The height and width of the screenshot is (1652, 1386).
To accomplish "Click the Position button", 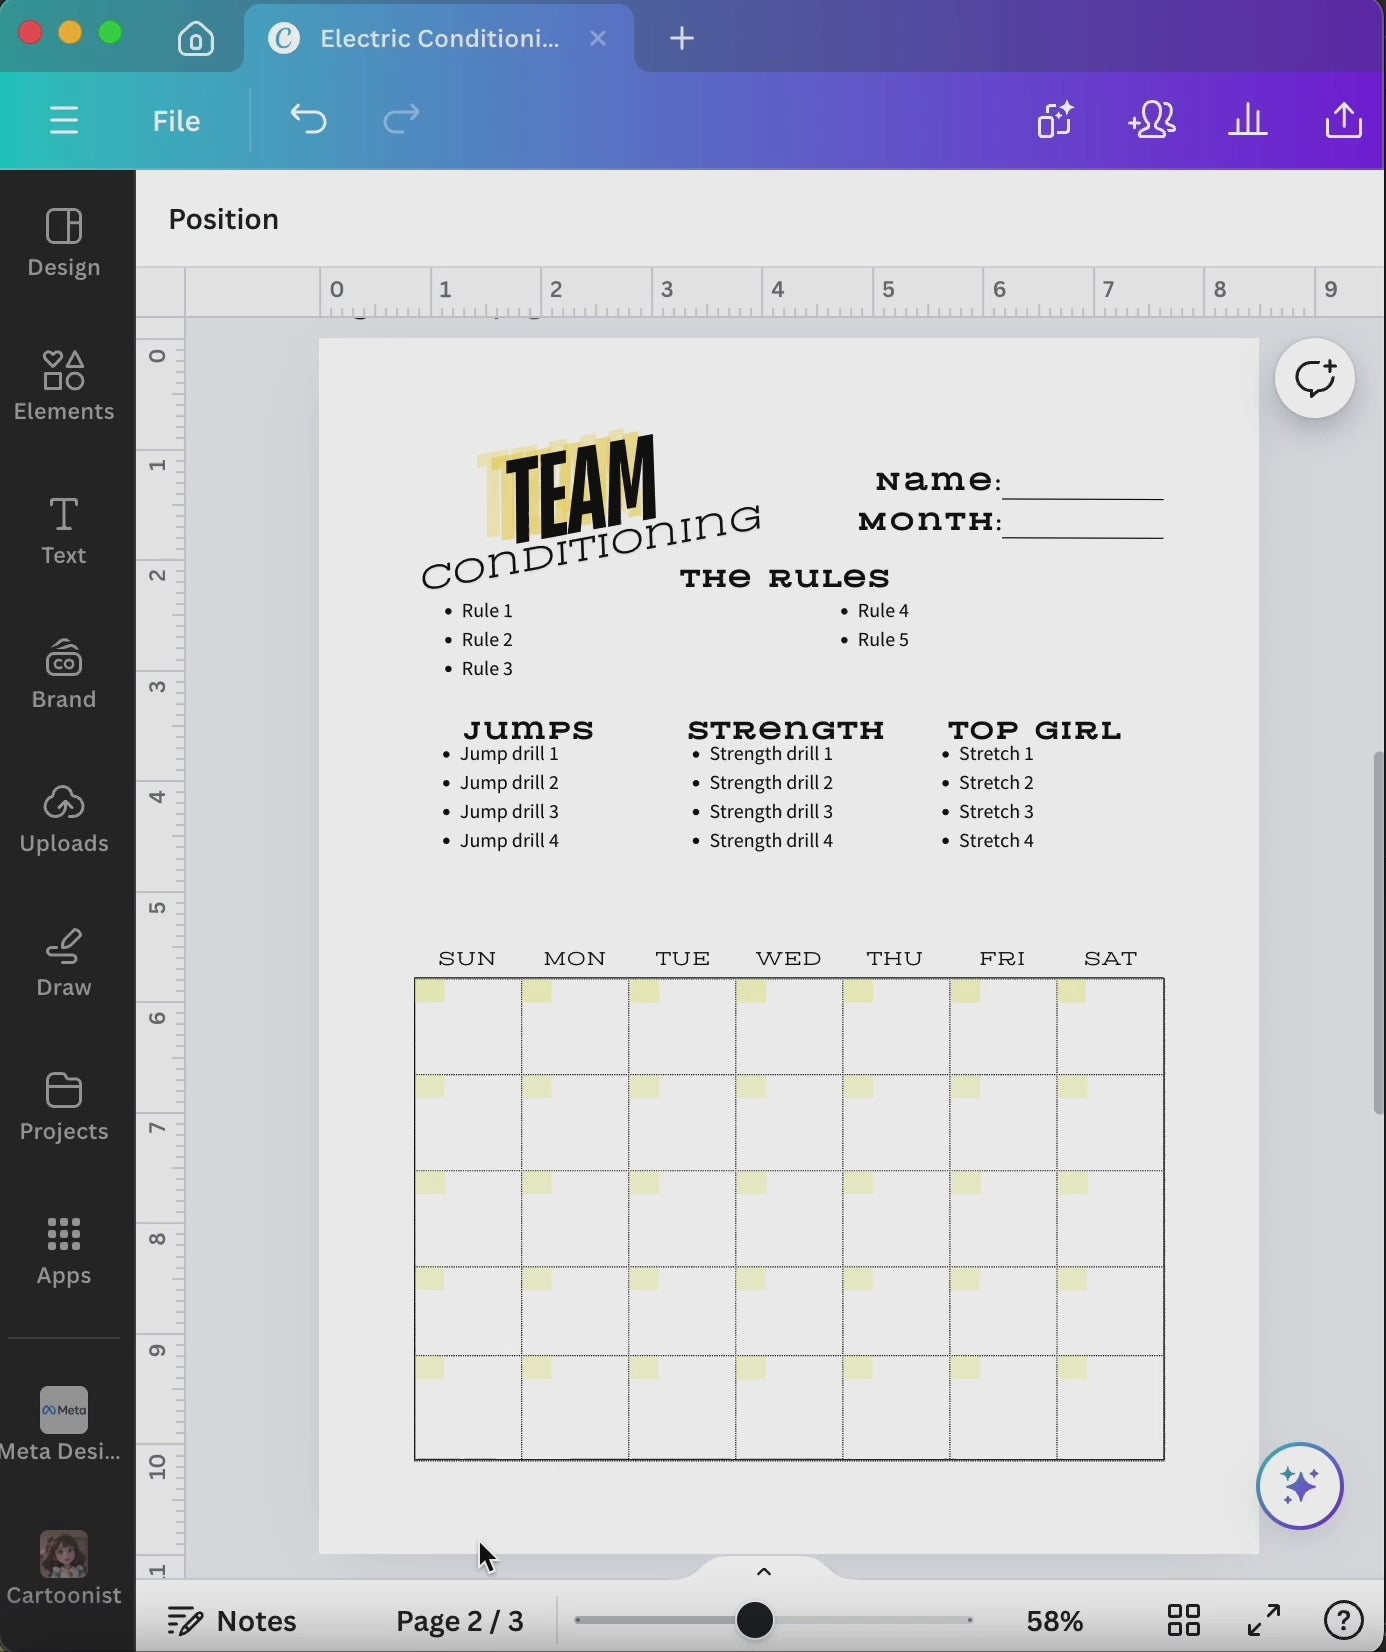I will (224, 219).
